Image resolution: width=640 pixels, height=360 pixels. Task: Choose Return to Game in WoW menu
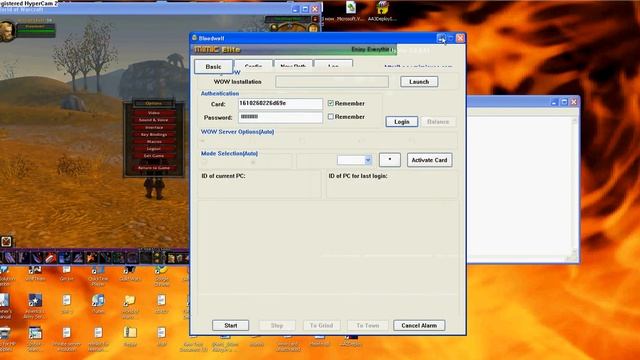pos(154,168)
